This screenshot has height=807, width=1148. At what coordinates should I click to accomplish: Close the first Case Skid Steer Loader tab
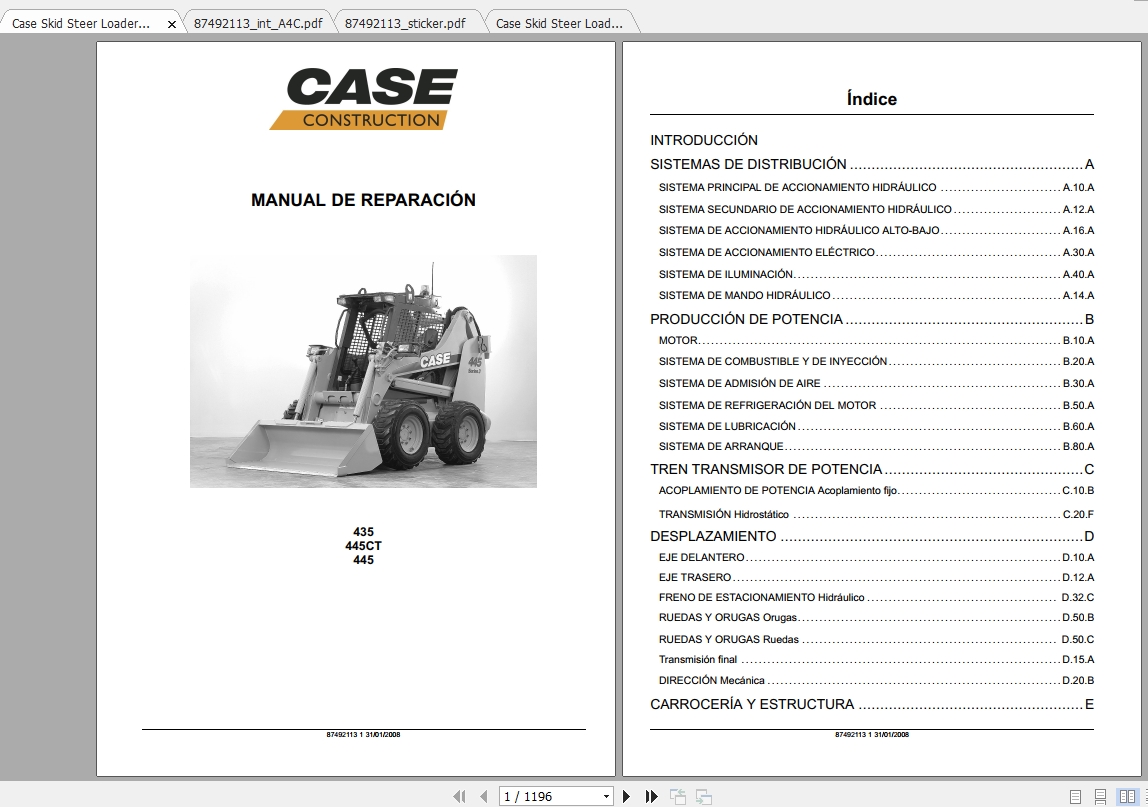(x=171, y=24)
